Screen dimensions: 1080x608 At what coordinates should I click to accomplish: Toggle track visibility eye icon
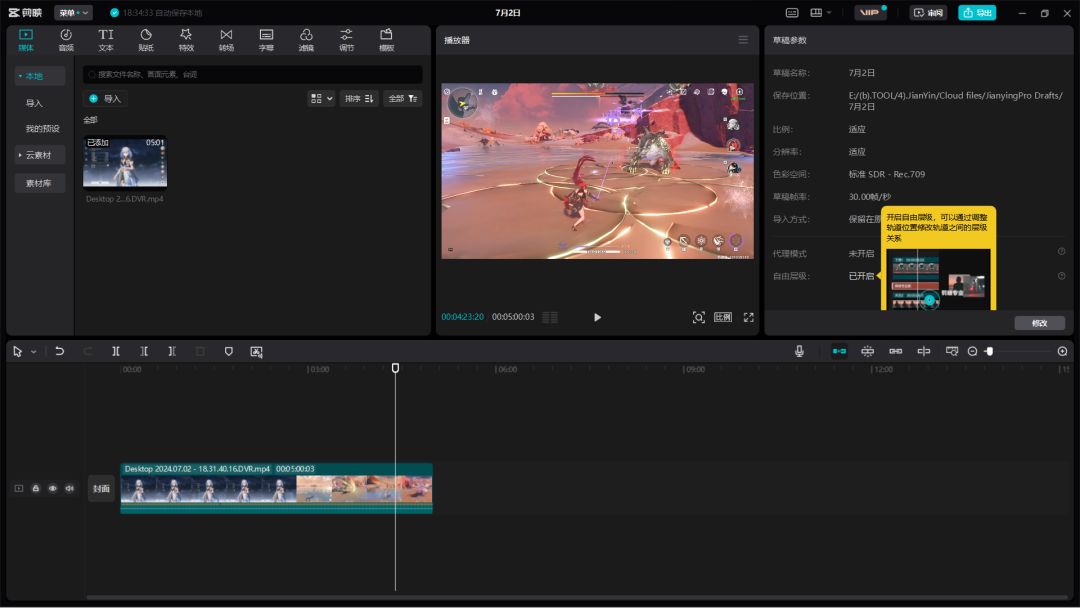(x=52, y=488)
